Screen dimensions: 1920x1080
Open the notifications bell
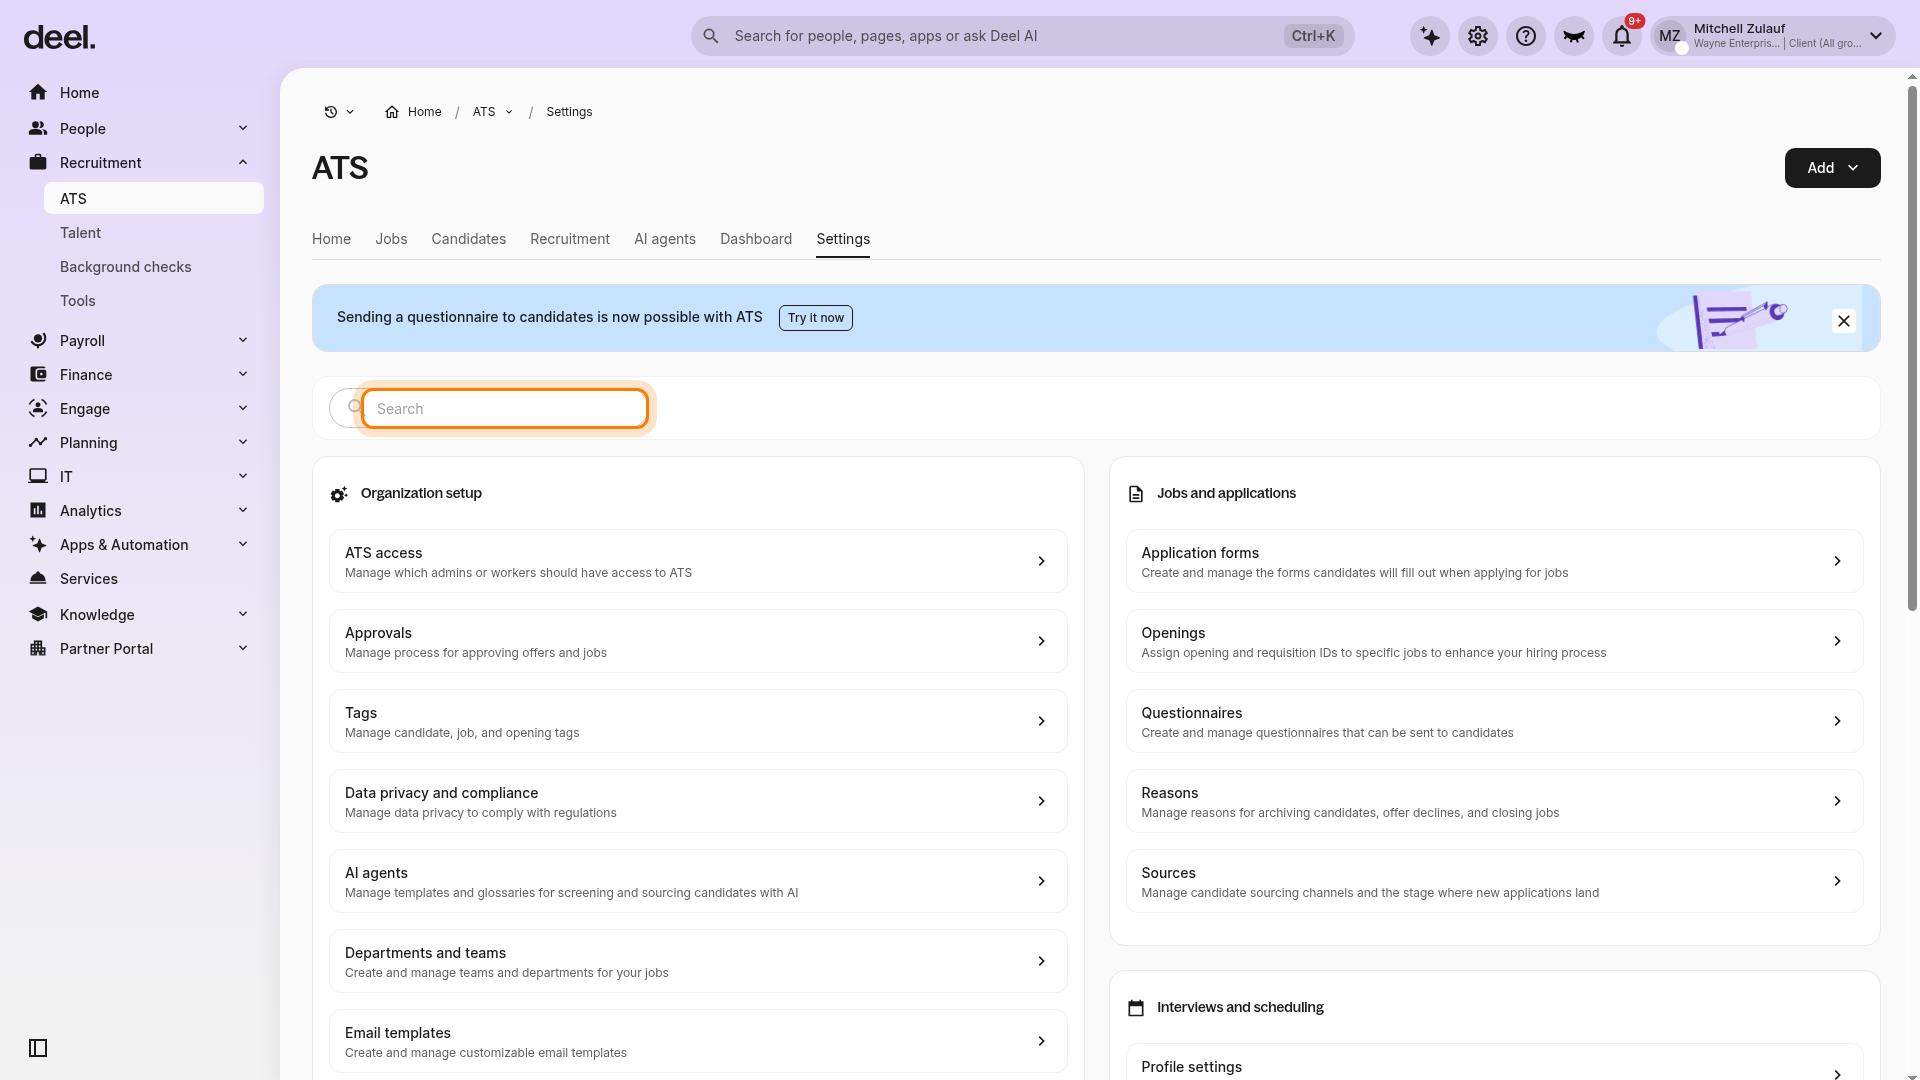1622,36
